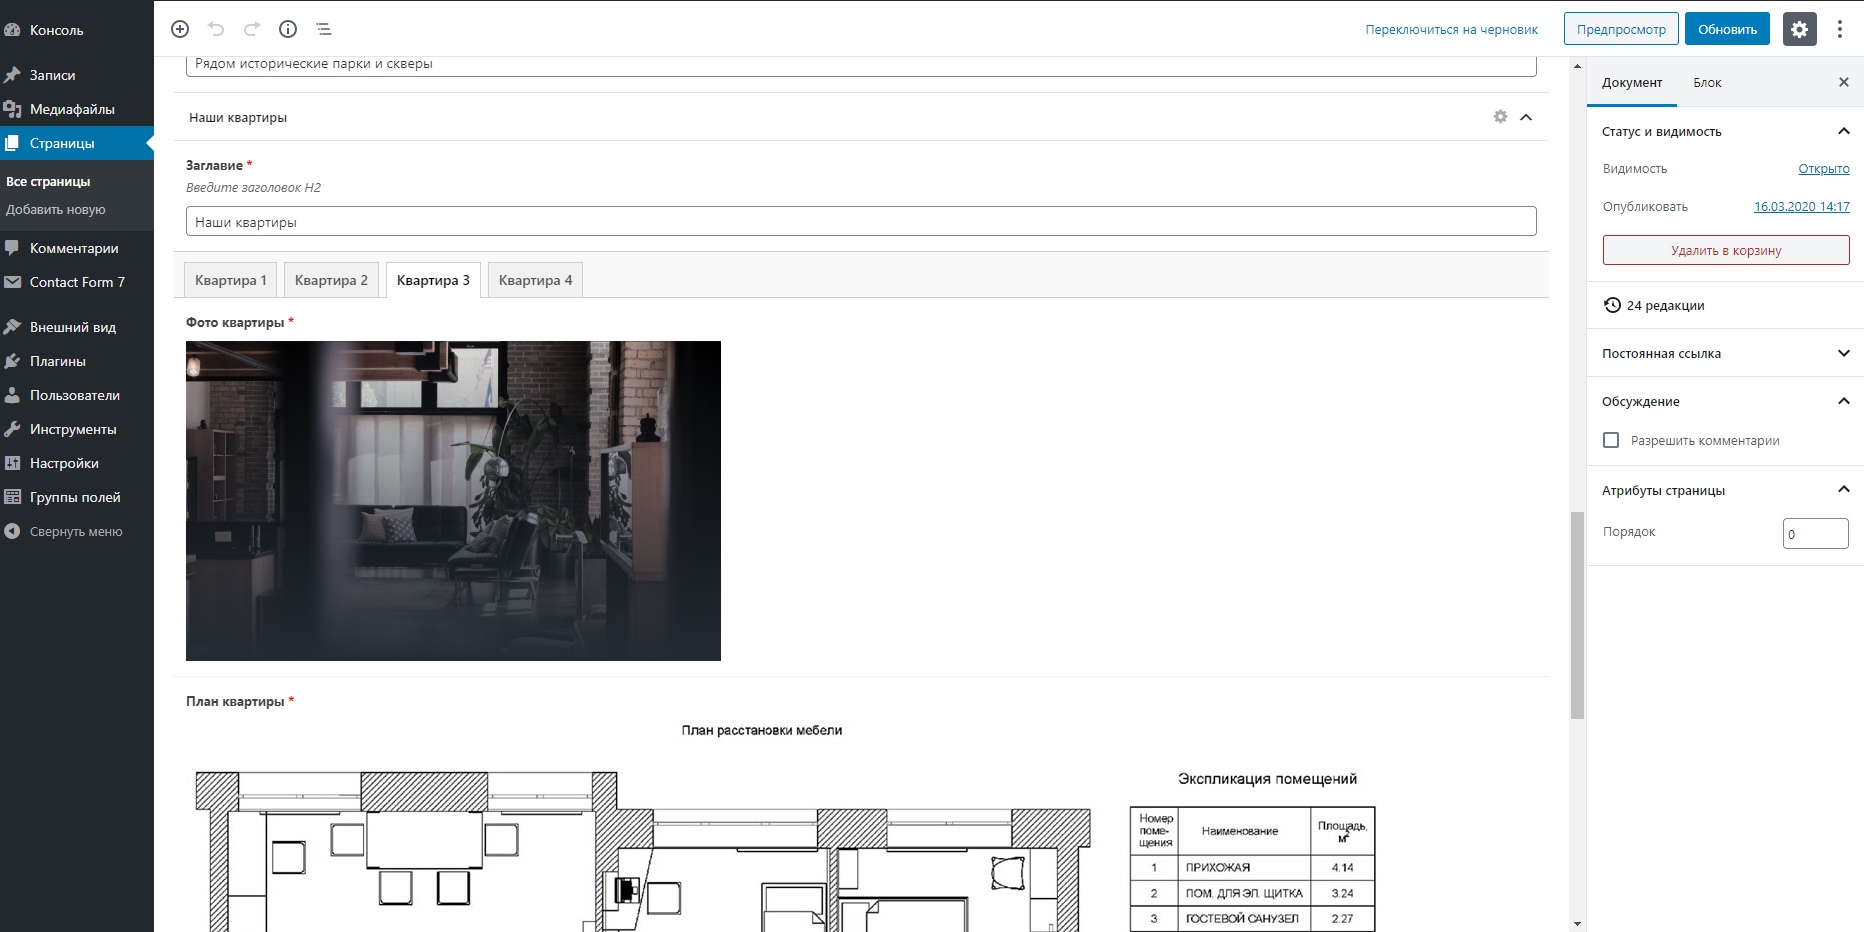Switch to the Квартира 2 tab
Screen dimensions: 1864x932
331,280
